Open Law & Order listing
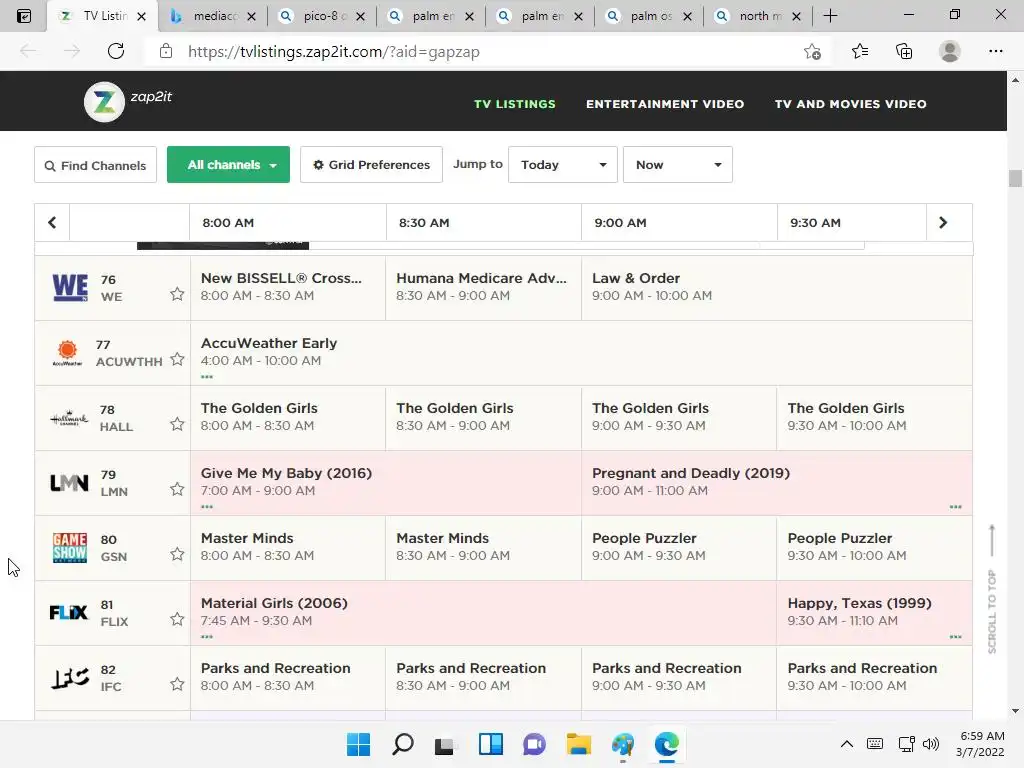 pos(776,287)
